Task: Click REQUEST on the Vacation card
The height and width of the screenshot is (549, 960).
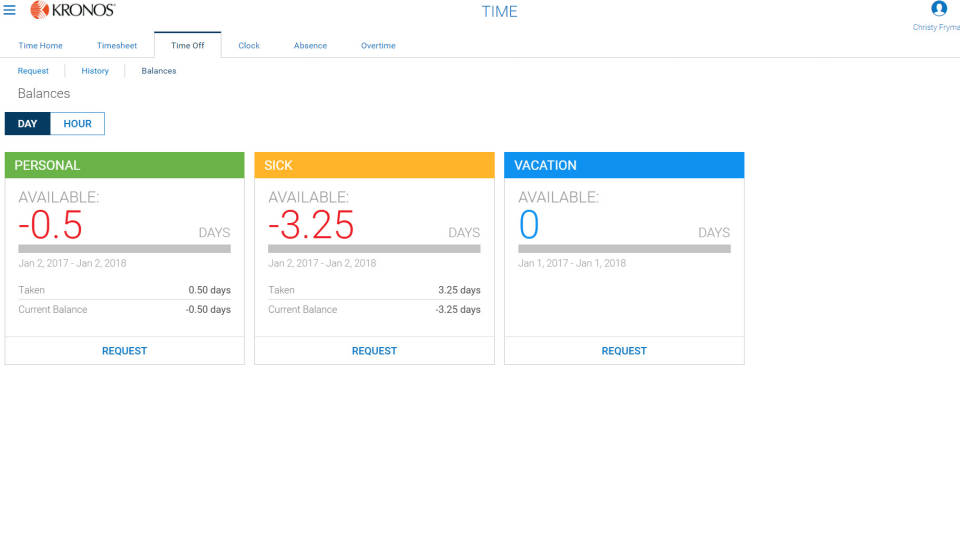Action: click(x=624, y=351)
